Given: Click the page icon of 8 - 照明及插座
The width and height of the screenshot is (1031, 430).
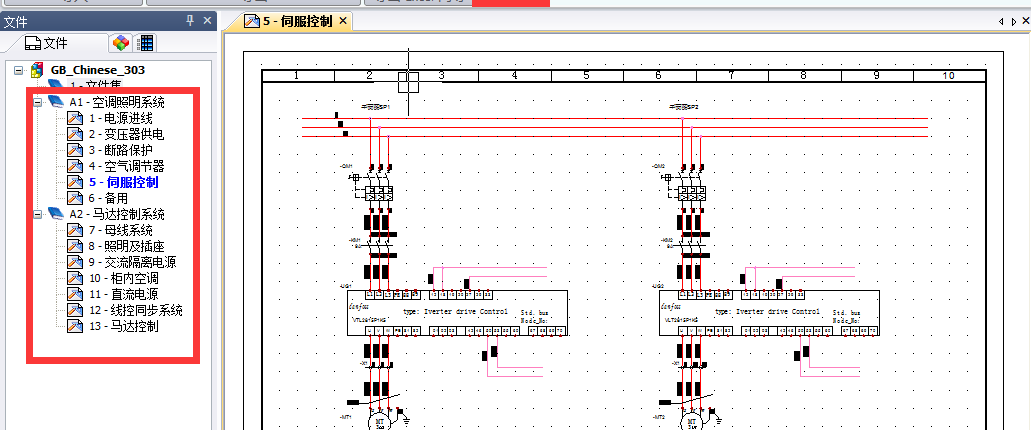Looking at the screenshot, I should click(x=76, y=246).
